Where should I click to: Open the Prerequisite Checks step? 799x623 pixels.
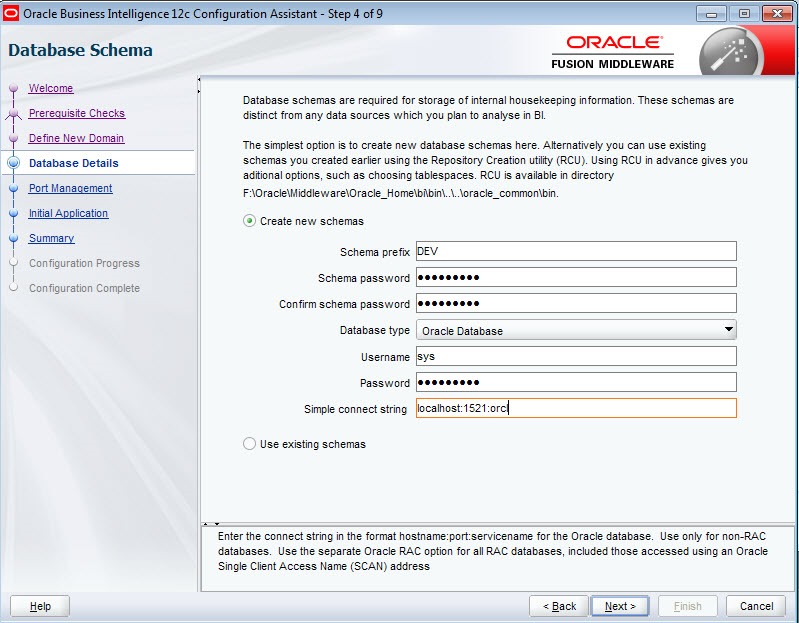(x=77, y=113)
